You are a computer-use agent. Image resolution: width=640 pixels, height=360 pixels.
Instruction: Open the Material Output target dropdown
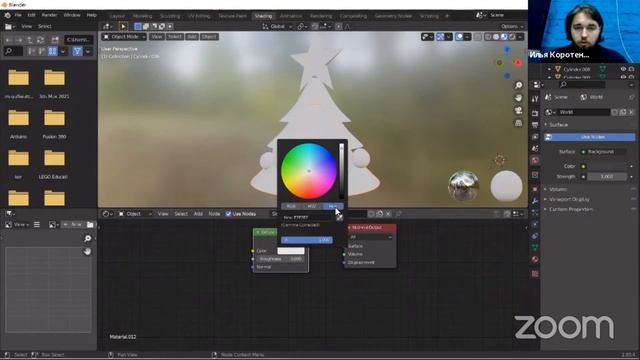371,237
